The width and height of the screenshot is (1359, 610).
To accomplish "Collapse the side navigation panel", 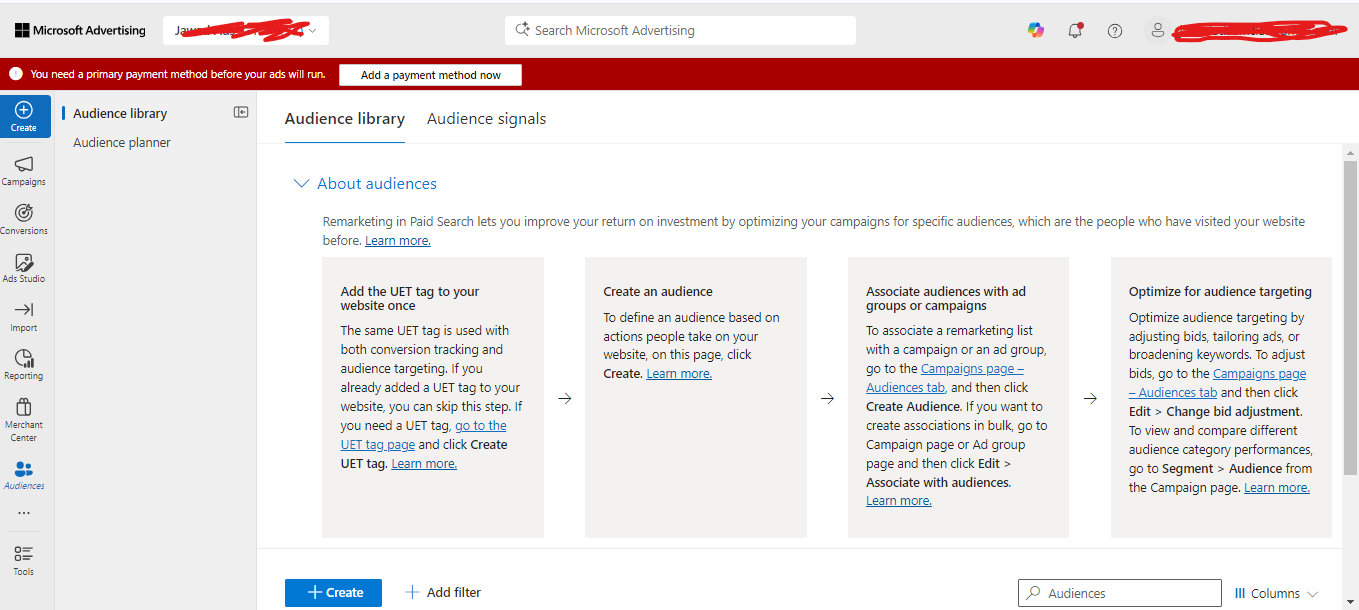I will tap(241, 113).
